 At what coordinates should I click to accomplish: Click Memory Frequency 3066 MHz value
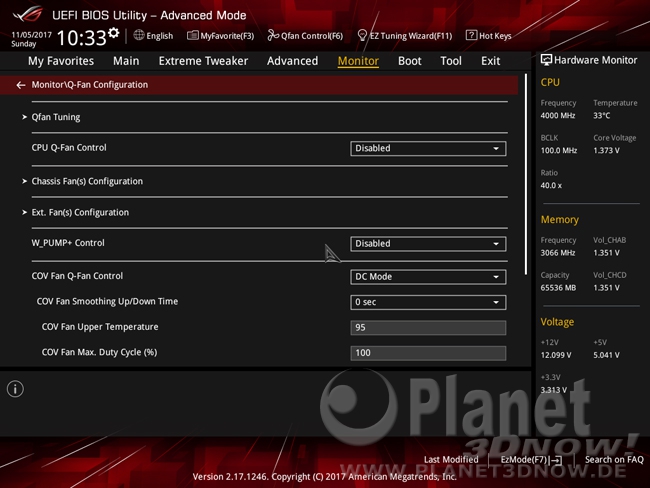558,253
